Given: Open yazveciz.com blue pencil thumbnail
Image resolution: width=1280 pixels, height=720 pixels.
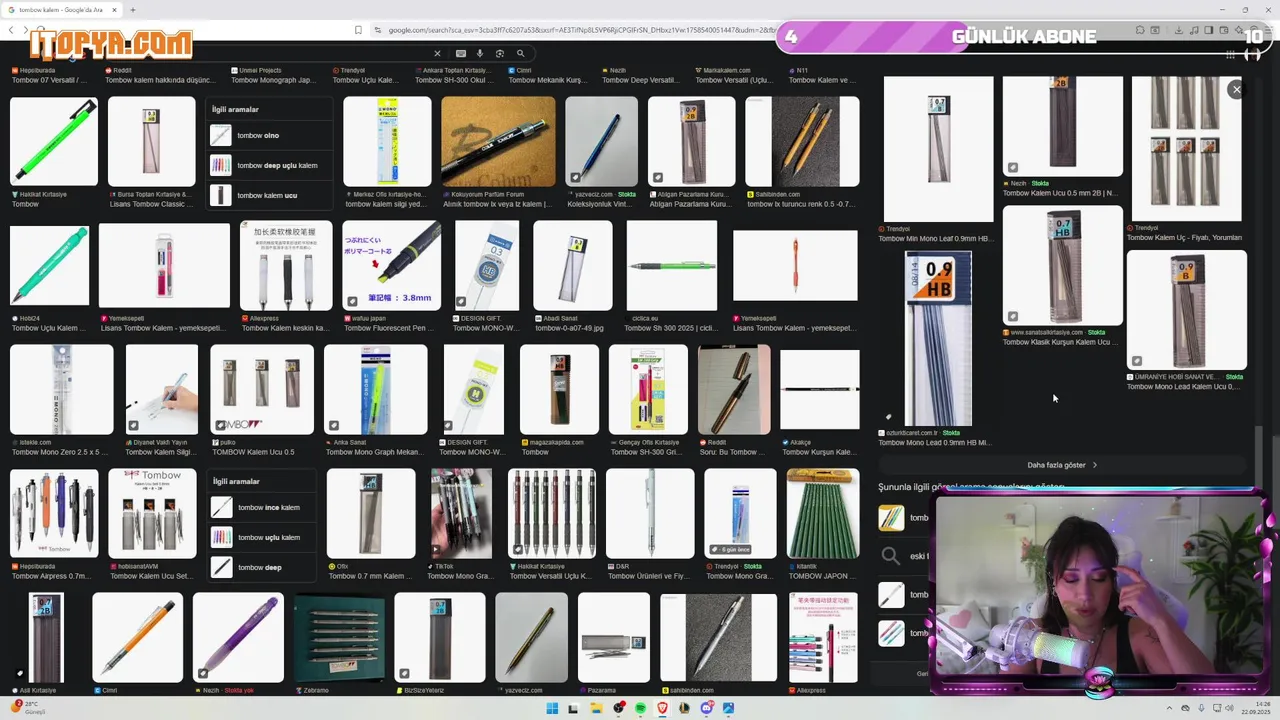Looking at the screenshot, I should (x=601, y=141).
